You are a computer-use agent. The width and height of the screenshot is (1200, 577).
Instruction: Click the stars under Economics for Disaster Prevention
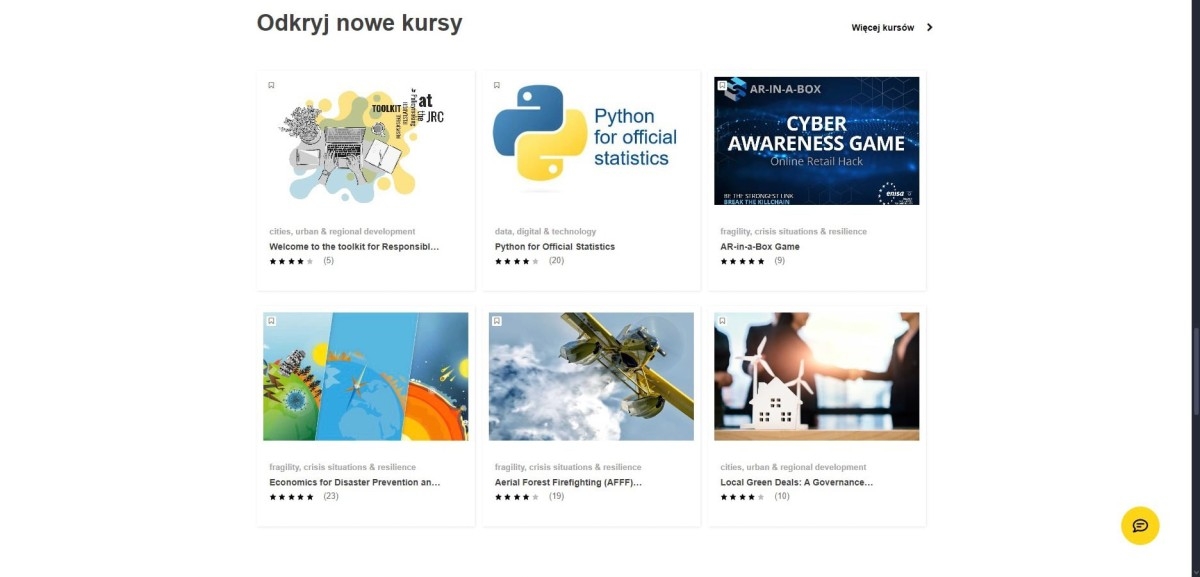coord(291,496)
